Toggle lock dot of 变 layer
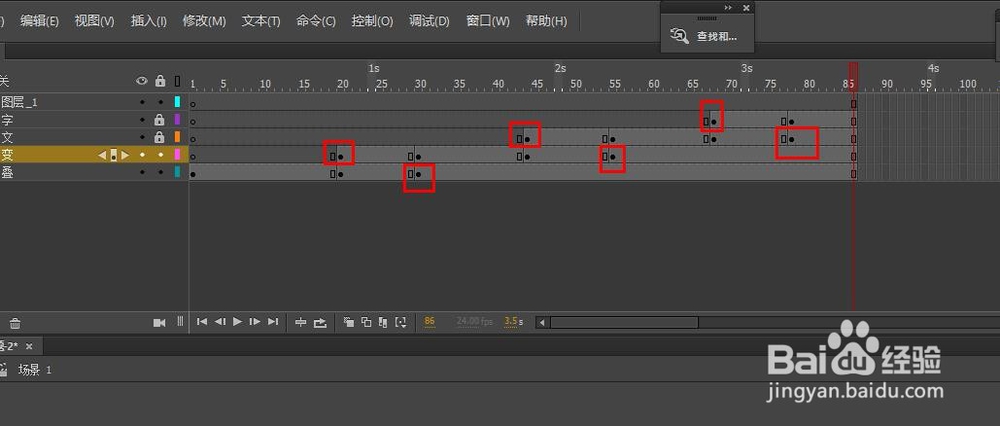The height and width of the screenshot is (426, 1000). pos(160,154)
